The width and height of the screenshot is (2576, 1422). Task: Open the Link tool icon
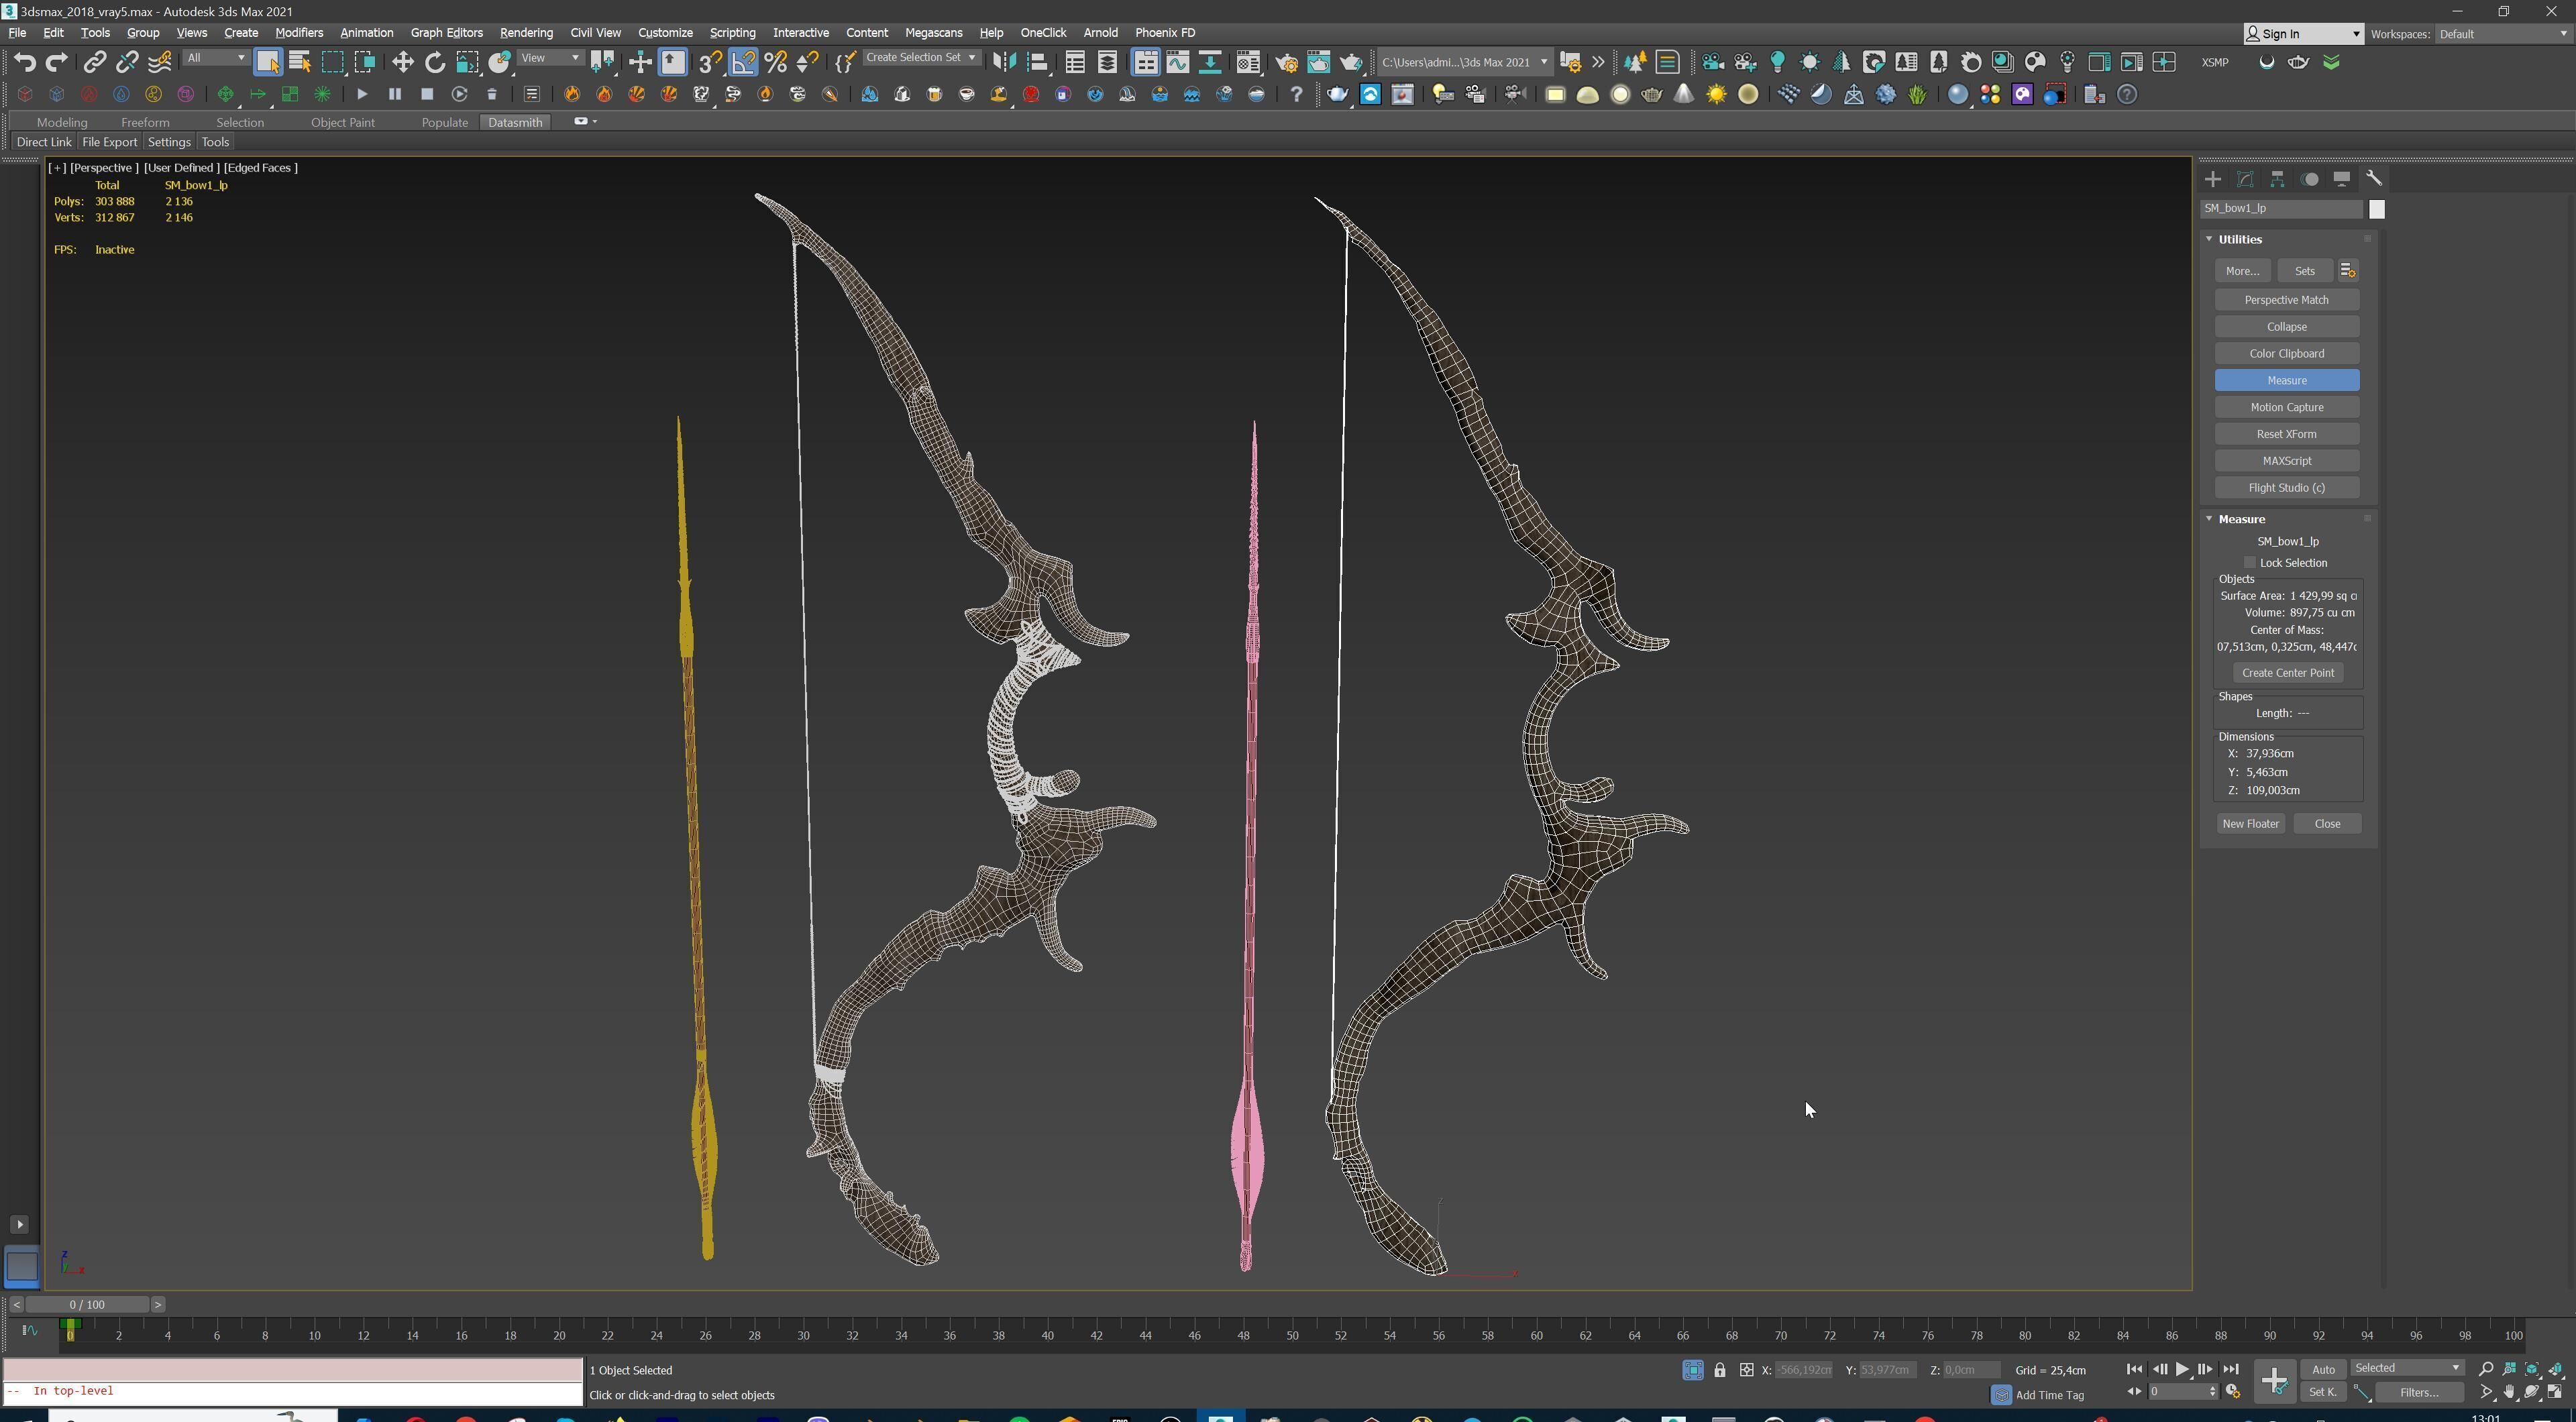(94, 62)
